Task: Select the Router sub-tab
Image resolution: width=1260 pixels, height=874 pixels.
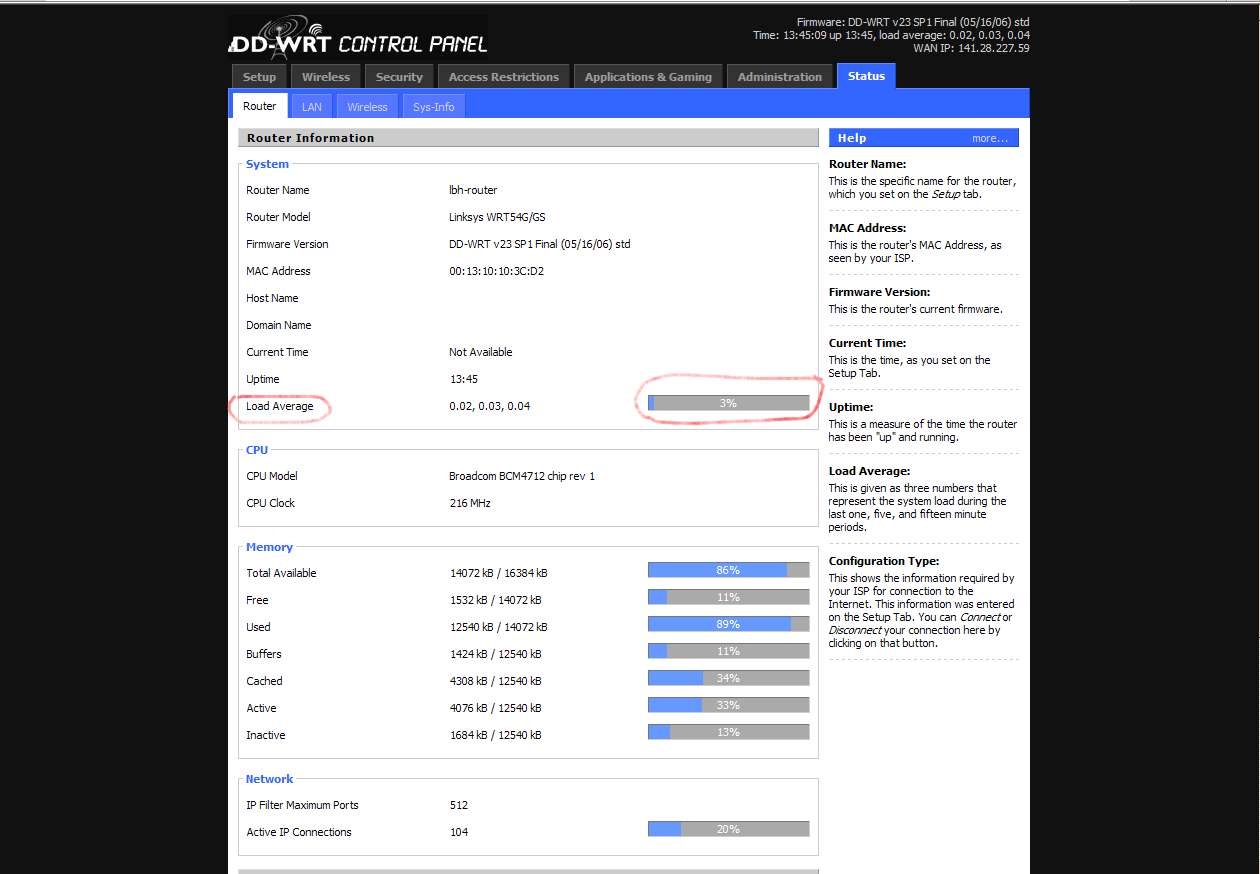Action: pos(260,106)
